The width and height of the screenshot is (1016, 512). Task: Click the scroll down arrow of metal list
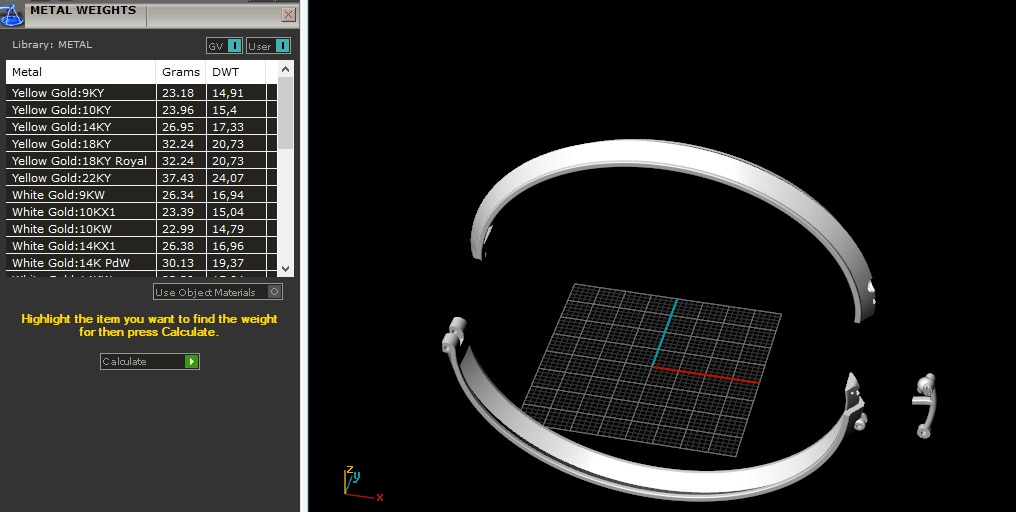click(x=286, y=268)
